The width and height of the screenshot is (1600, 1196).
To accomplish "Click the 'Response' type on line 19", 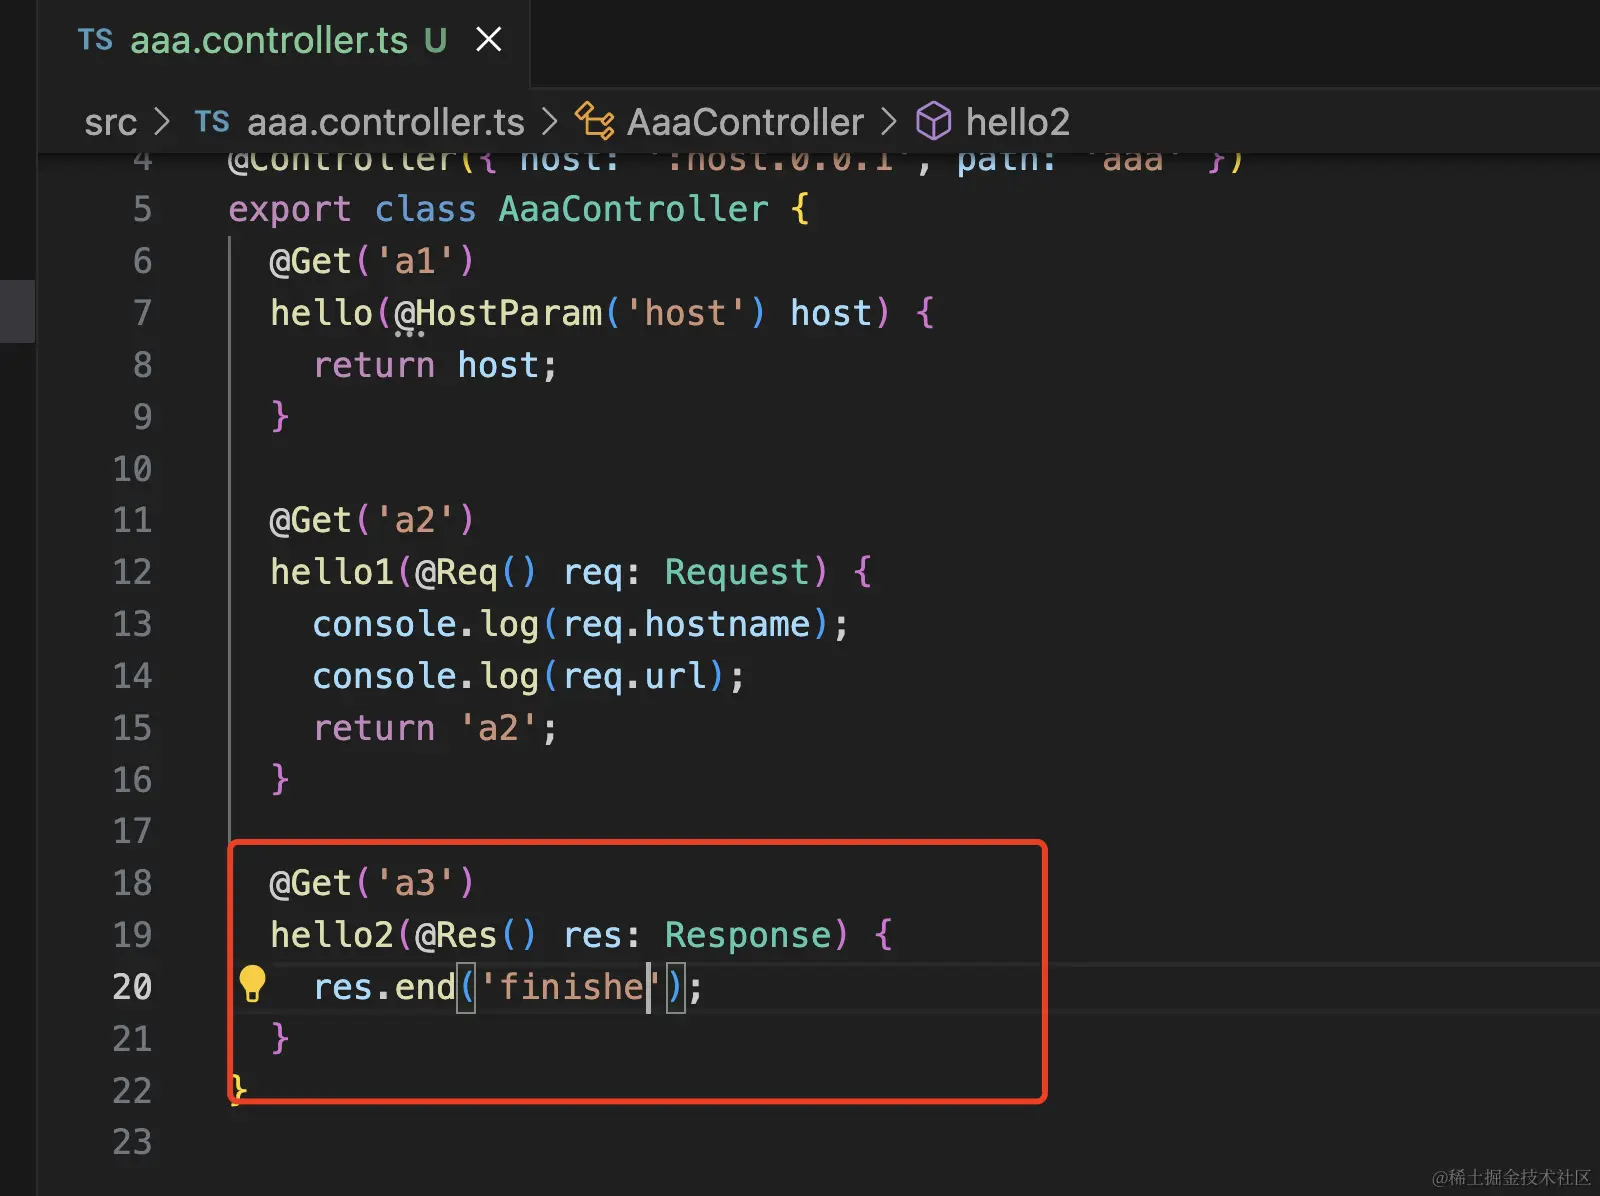I will pyautogui.click(x=748, y=935).
